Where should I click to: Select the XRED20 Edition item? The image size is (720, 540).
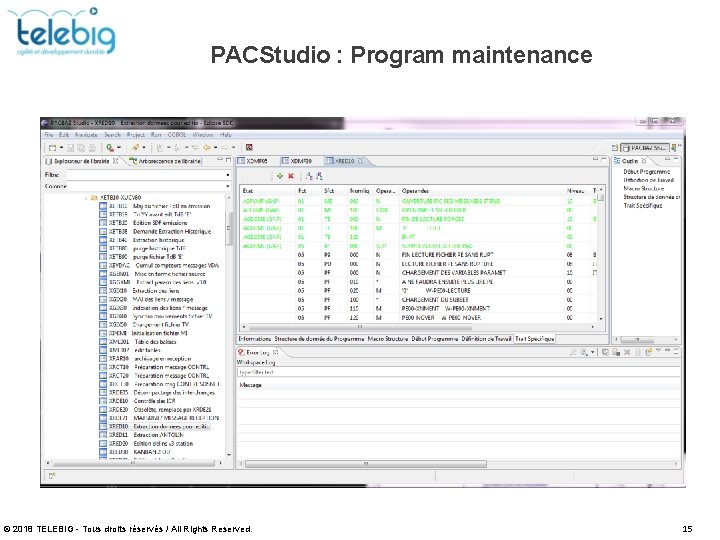146,444
